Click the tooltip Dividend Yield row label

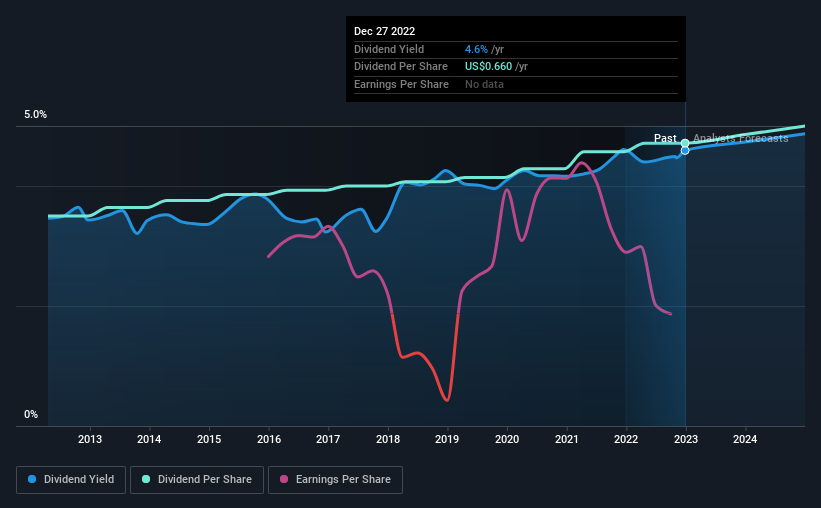(x=389, y=49)
